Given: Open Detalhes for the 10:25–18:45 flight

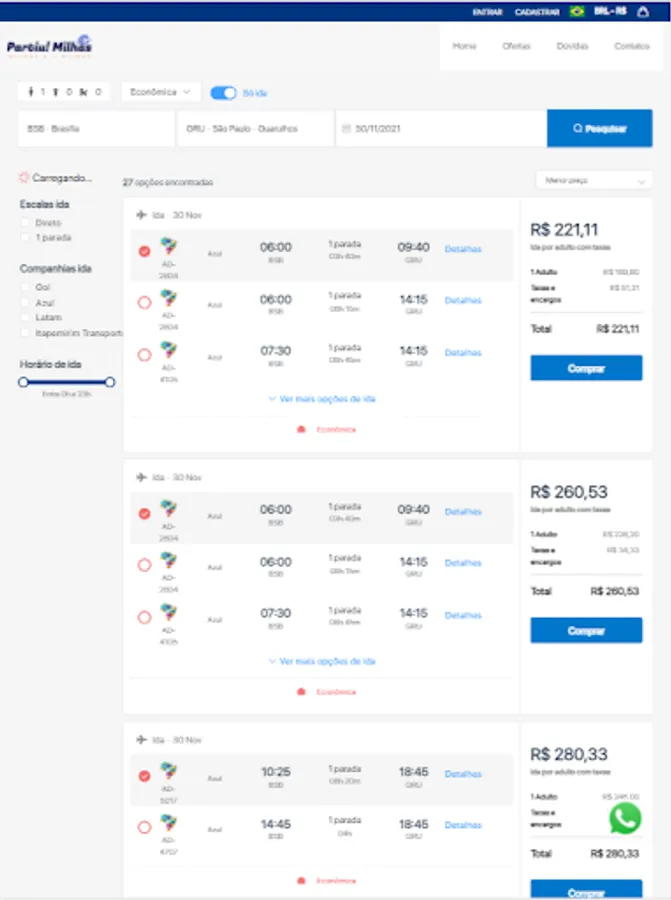Looking at the screenshot, I should (x=463, y=774).
